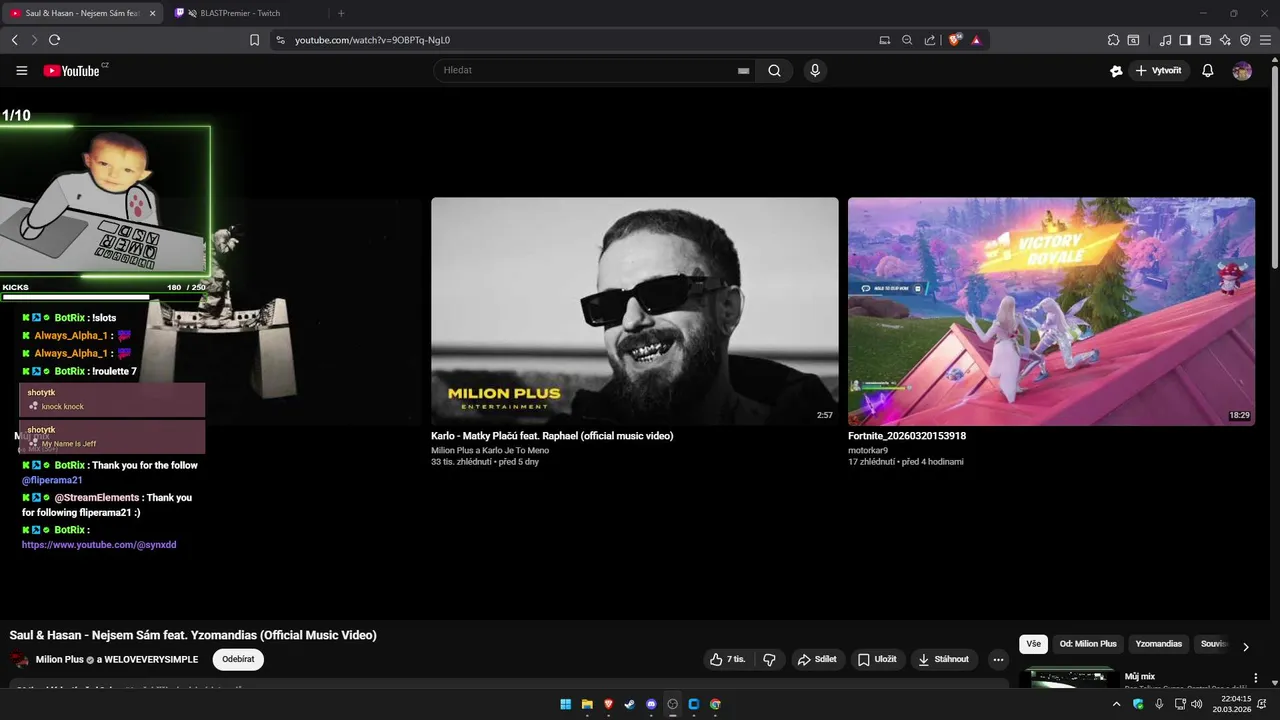The width and height of the screenshot is (1280, 720).
Task: Open the Windows Start menu
Action: pyautogui.click(x=566, y=704)
